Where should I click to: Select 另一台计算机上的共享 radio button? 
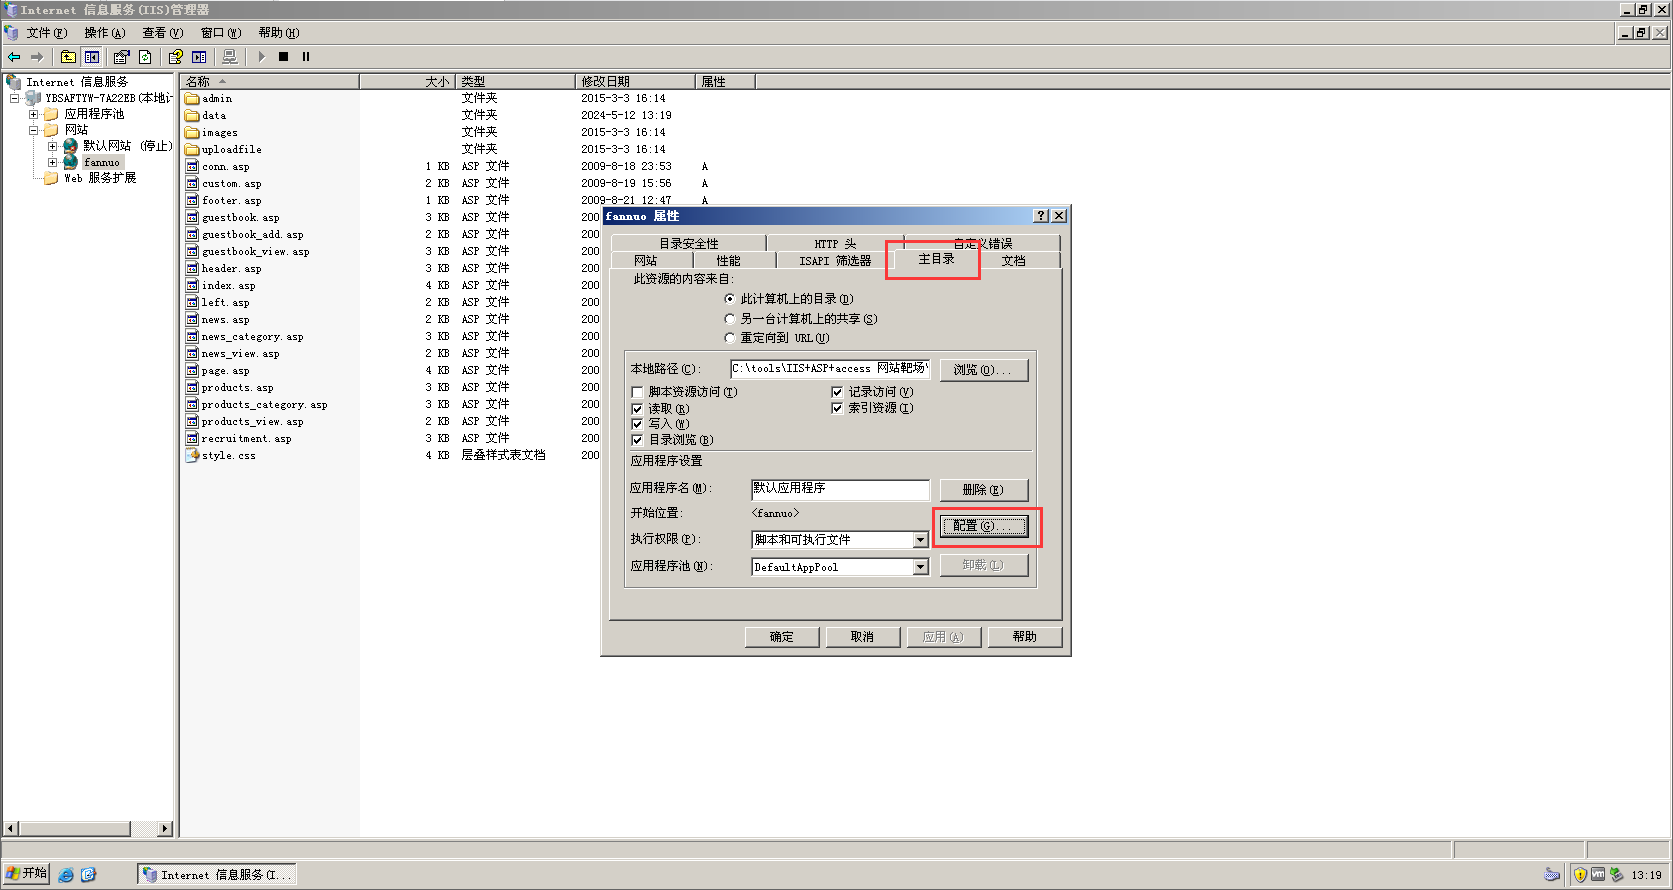tap(730, 319)
